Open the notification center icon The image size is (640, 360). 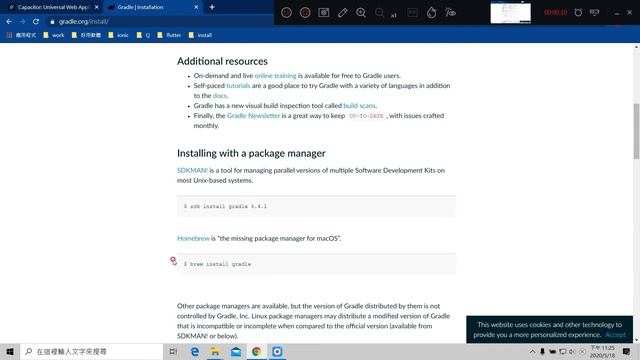point(626,351)
